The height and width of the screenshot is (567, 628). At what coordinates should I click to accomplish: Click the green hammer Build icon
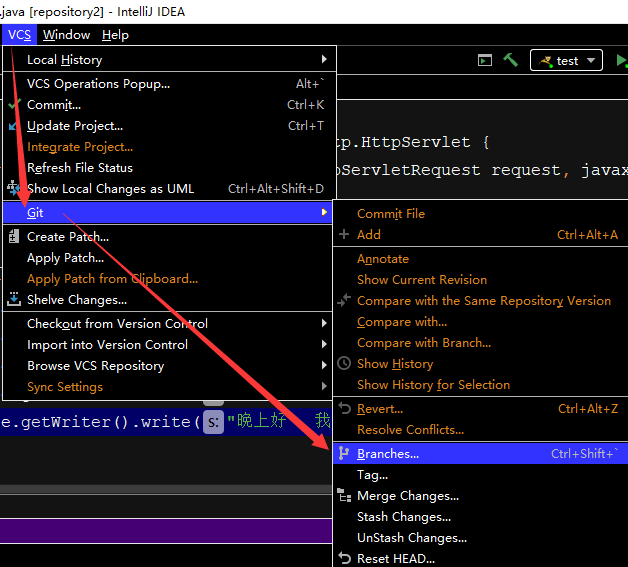(511, 60)
